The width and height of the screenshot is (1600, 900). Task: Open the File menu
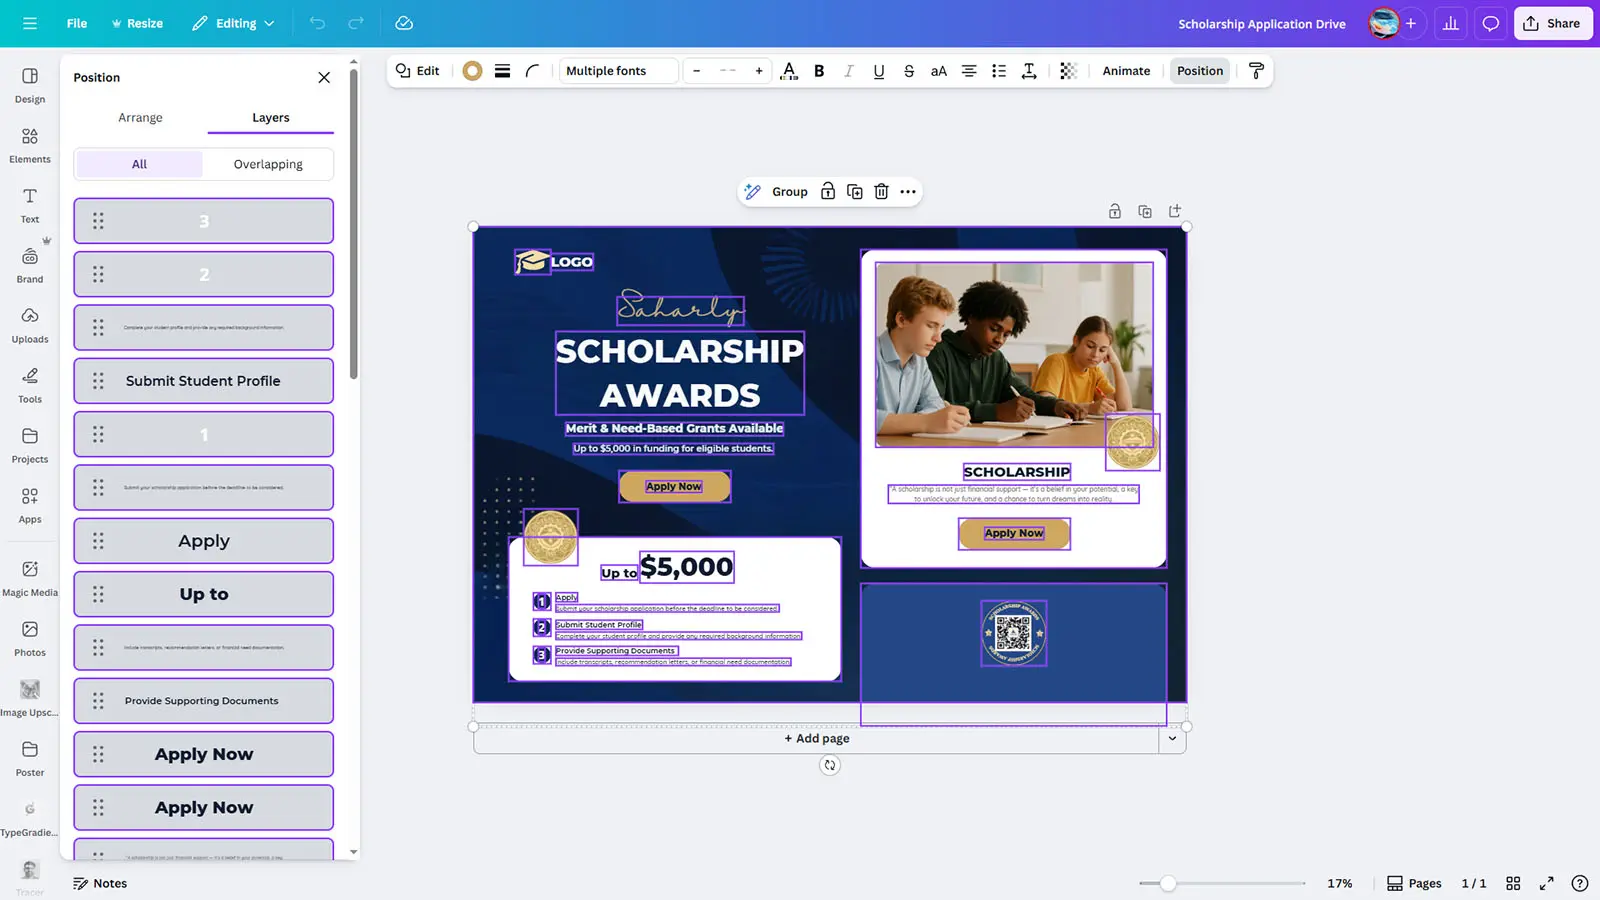(77, 23)
